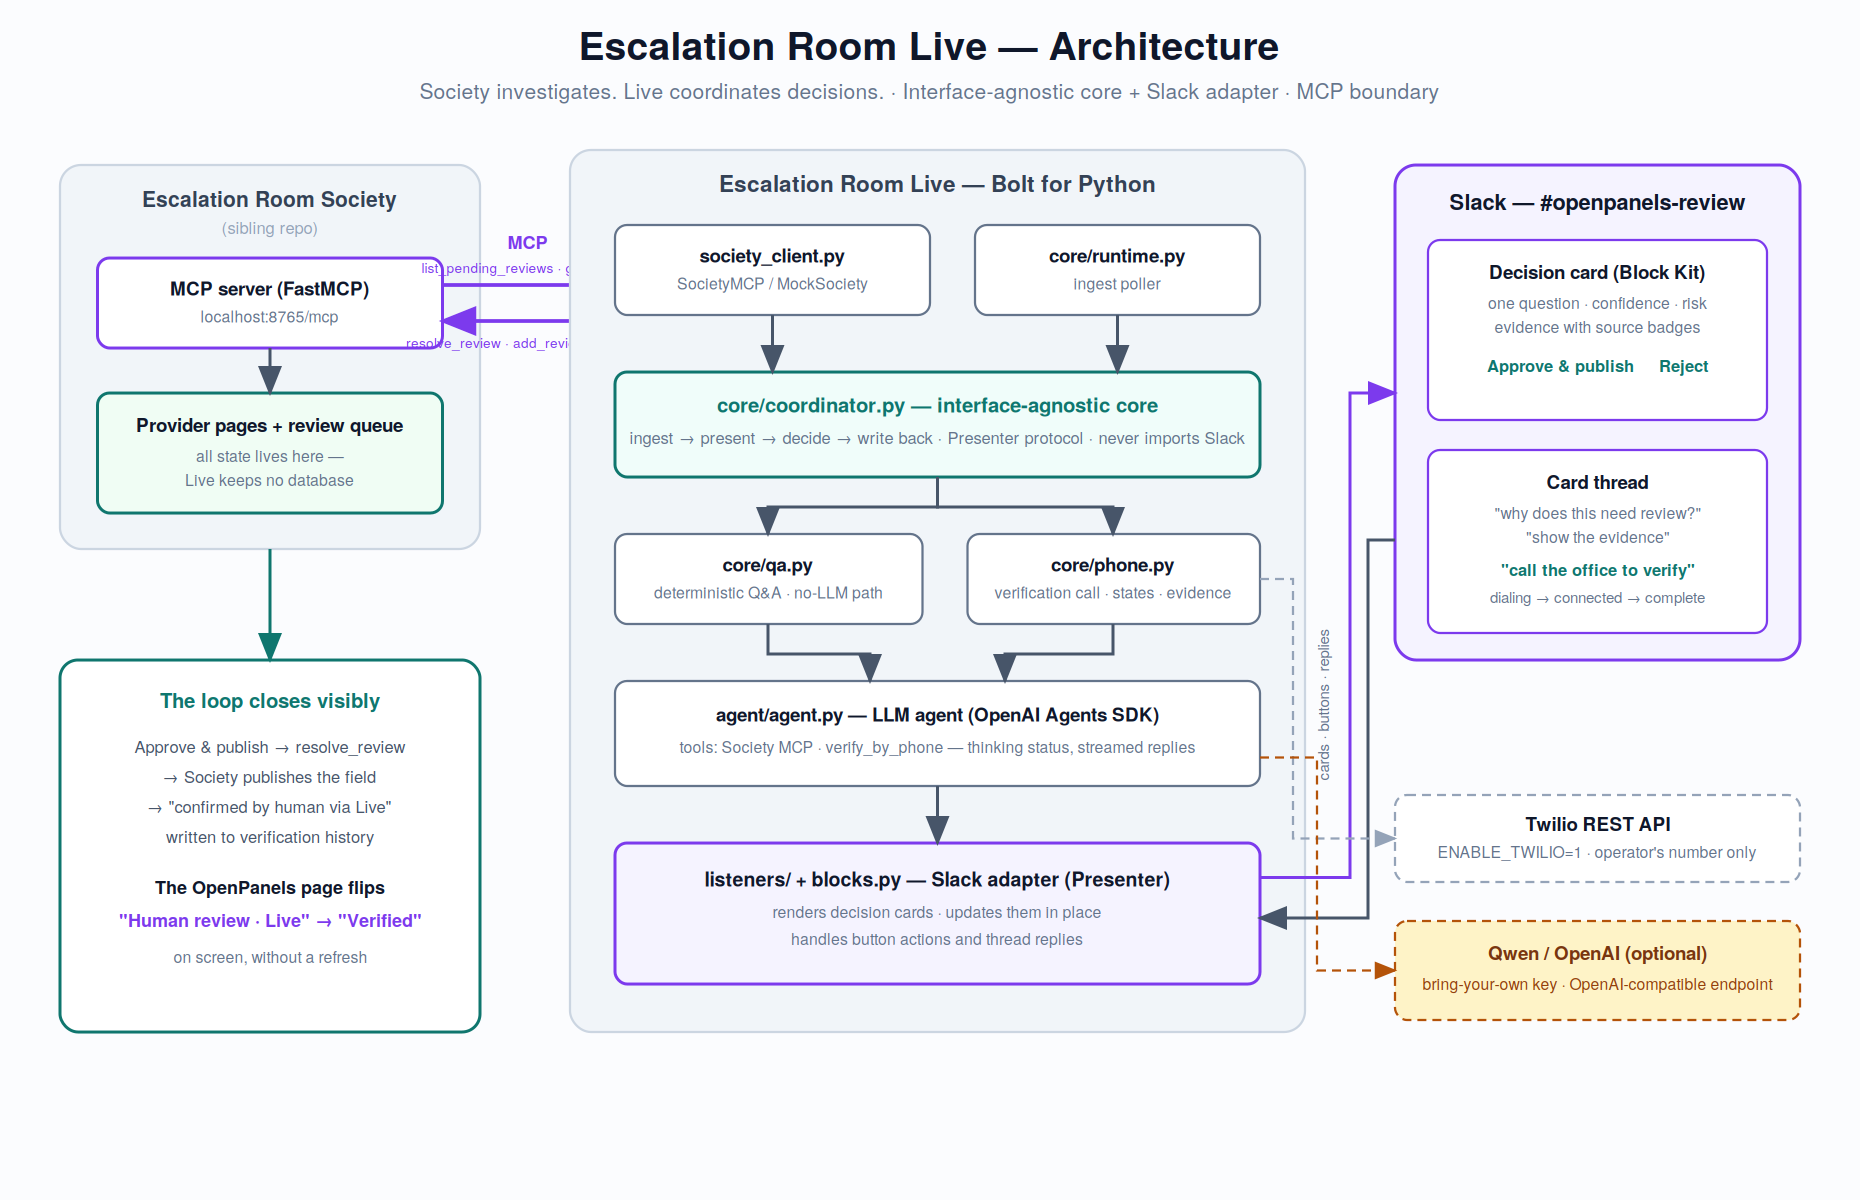Click the 'Approve & publish' button
The height and width of the screenshot is (1200, 1860).
[x=1560, y=366]
